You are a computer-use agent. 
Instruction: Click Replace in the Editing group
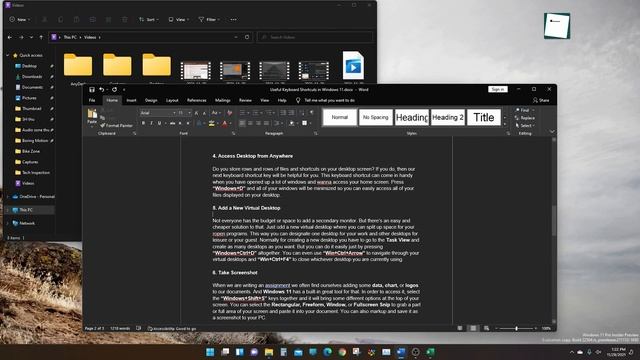(525, 118)
